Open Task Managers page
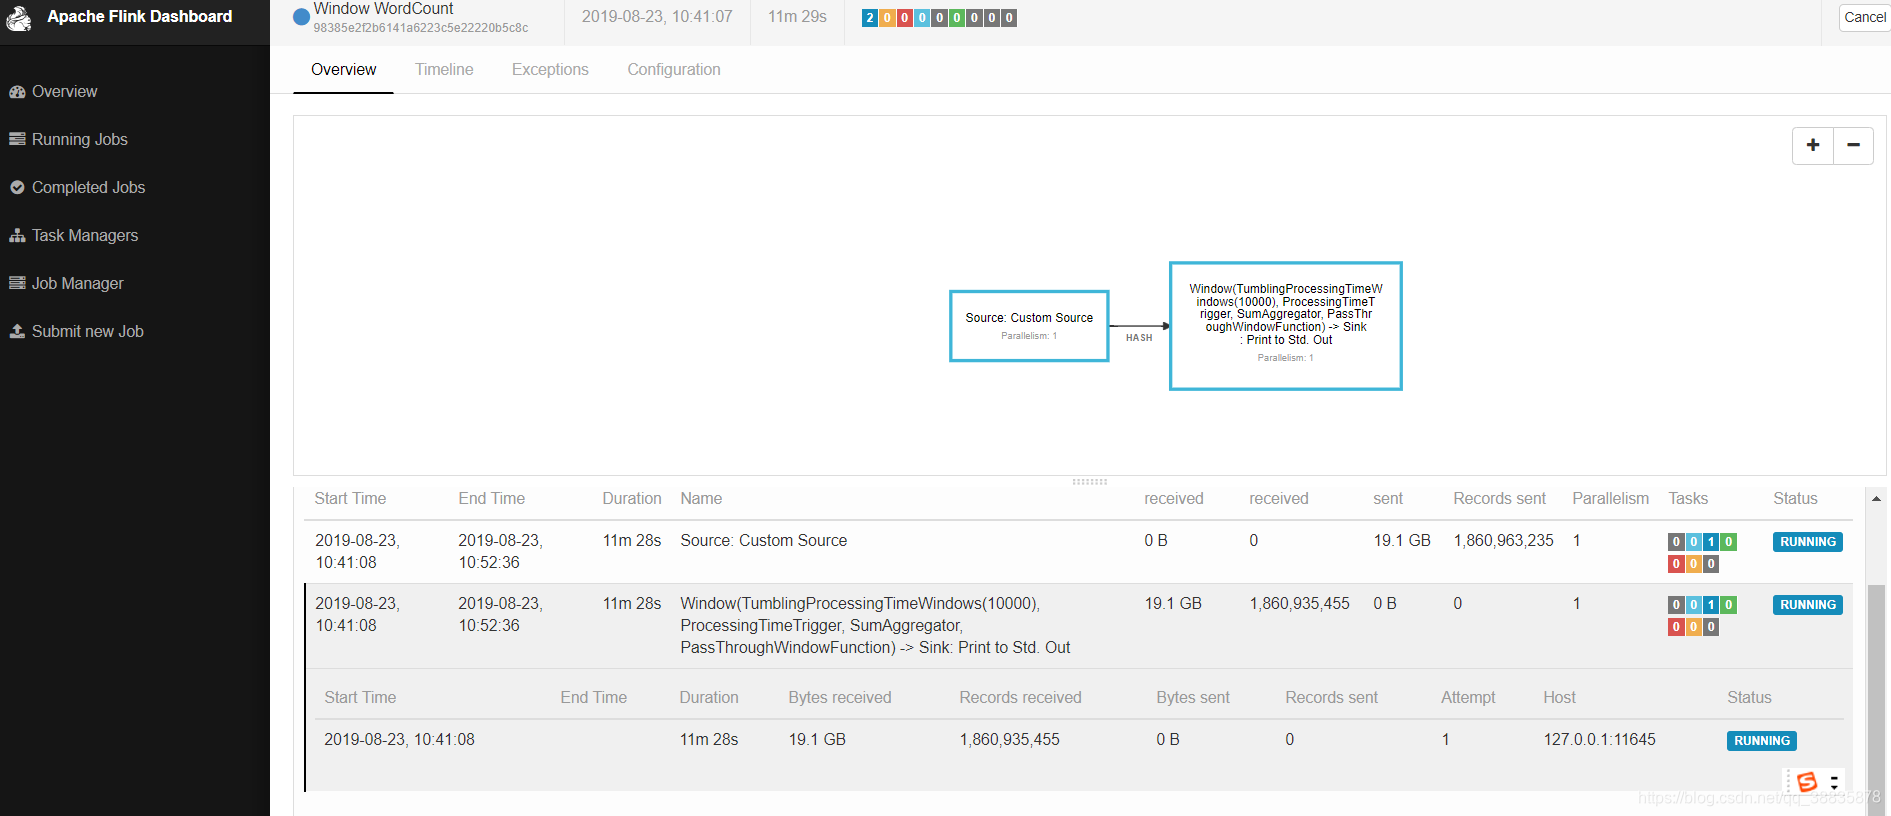This screenshot has height=816, width=1891. tap(85, 235)
